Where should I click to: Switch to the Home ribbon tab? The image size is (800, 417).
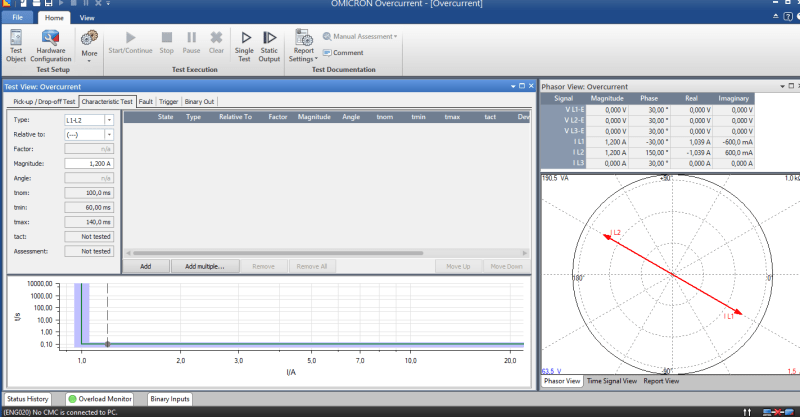(54, 18)
